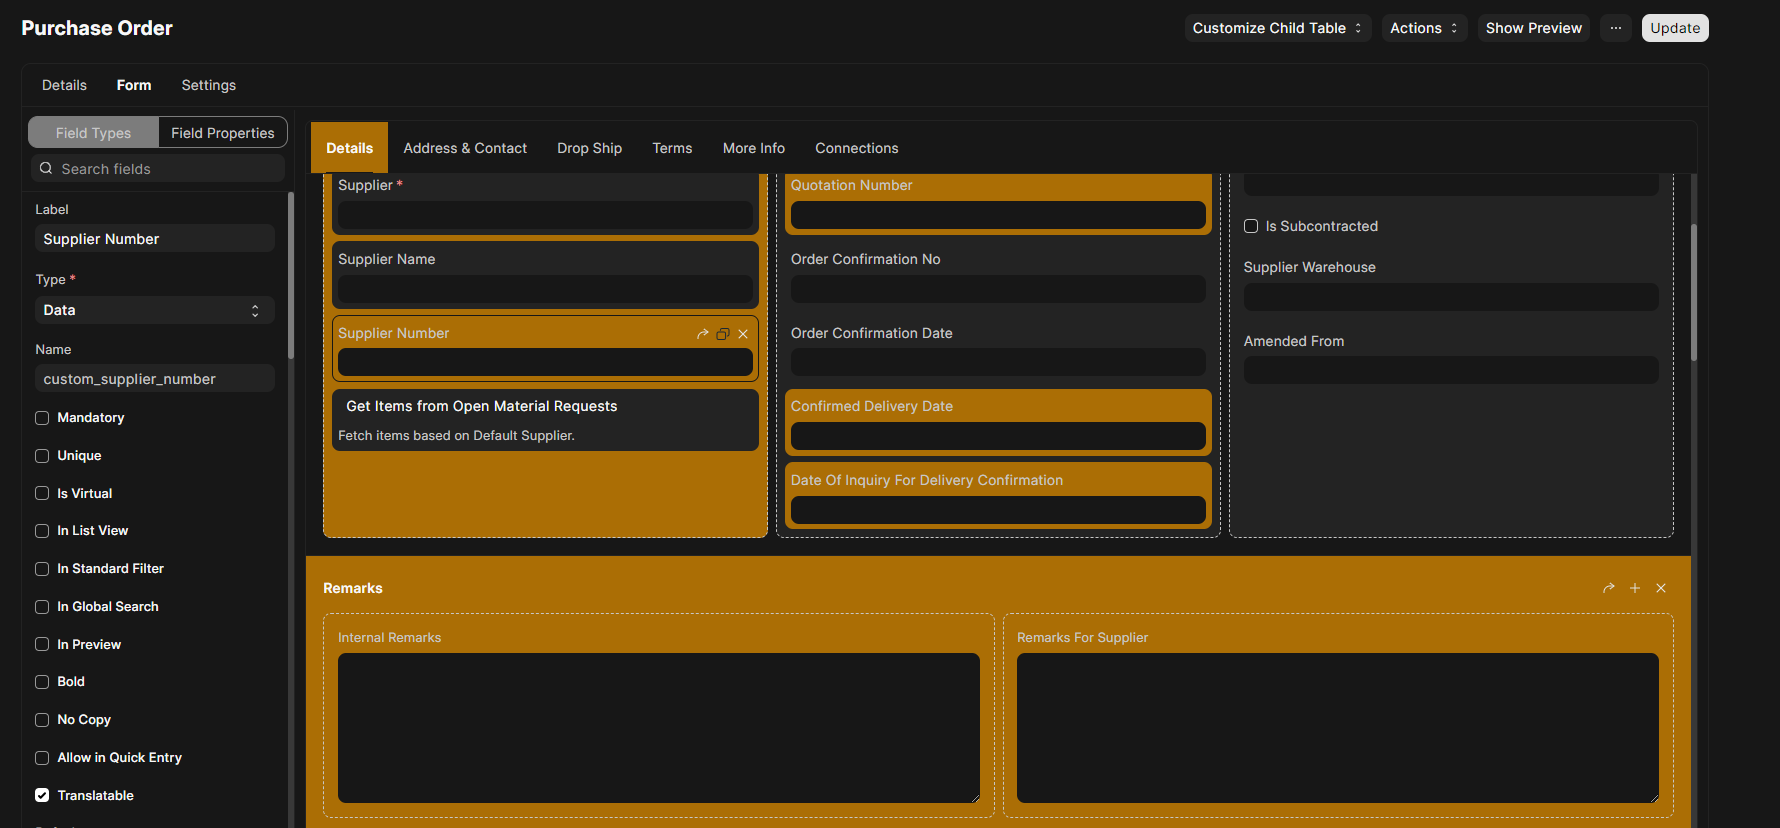Click the Update button
Viewport: 1780px width, 828px height.
coord(1675,28)
